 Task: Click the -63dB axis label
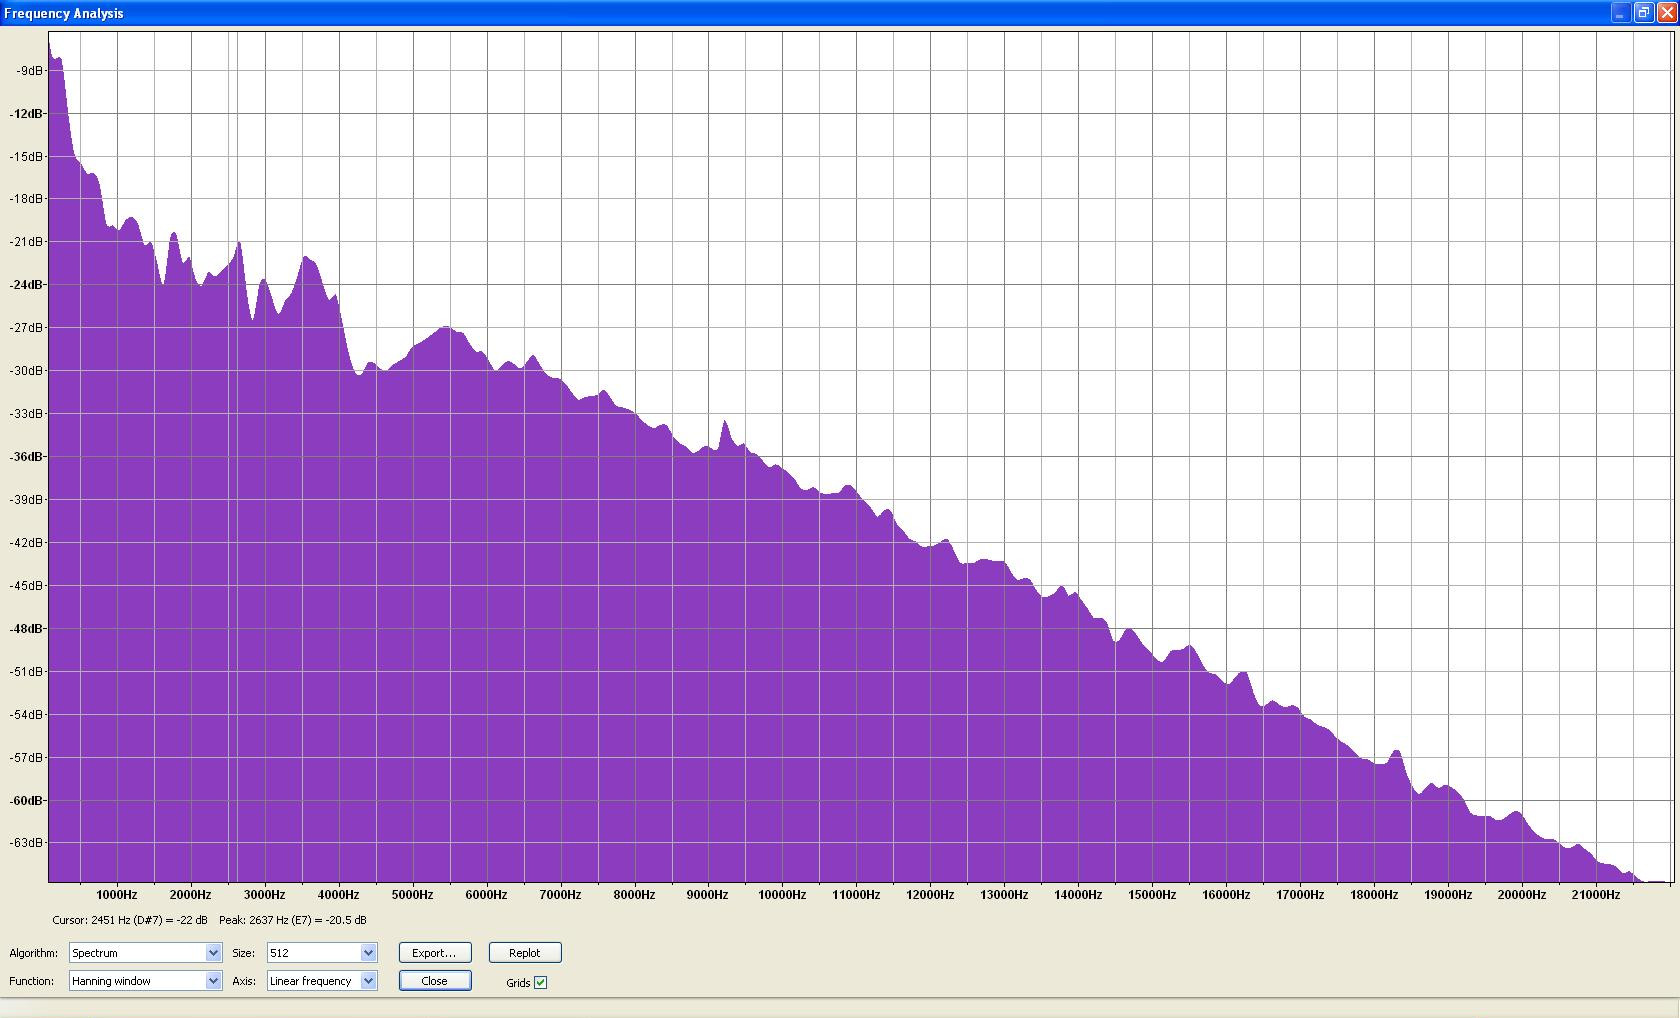pyautogui.click(x=27, y=843)
